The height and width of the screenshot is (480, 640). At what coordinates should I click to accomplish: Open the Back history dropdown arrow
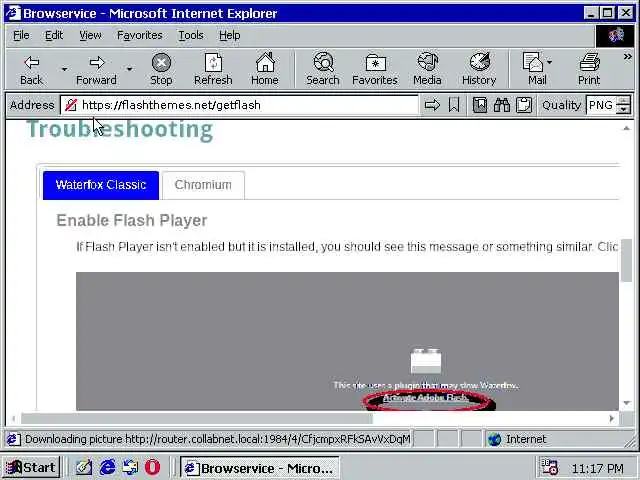click(64, 69)
